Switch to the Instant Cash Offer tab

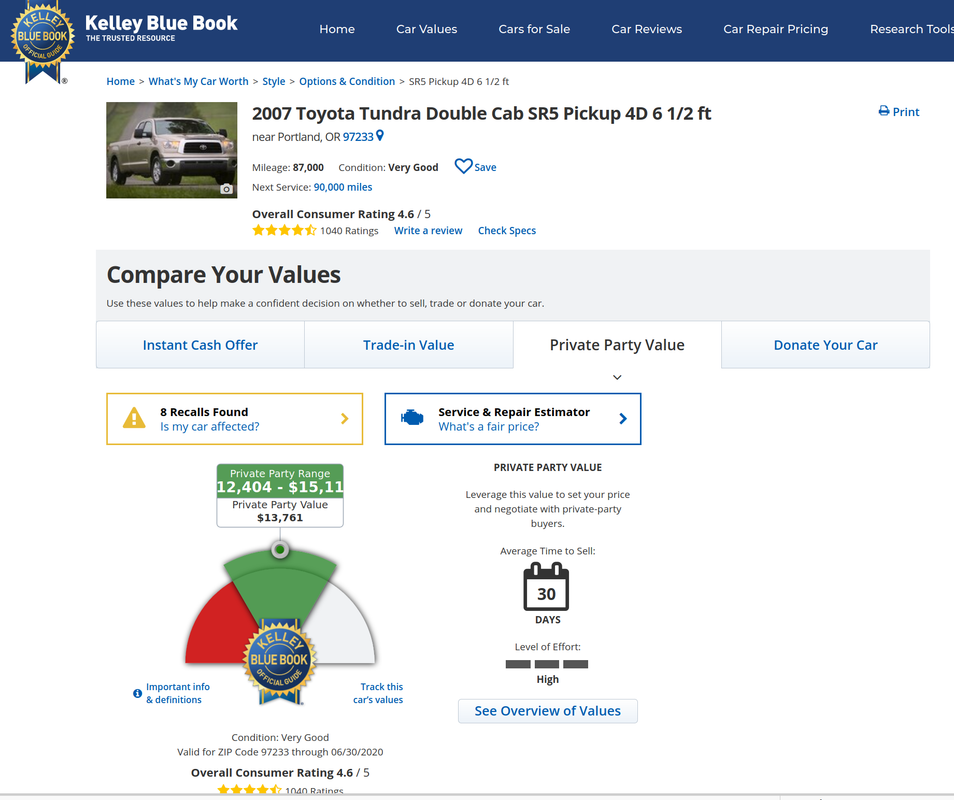pyautogui.click(x=200, y=345)
